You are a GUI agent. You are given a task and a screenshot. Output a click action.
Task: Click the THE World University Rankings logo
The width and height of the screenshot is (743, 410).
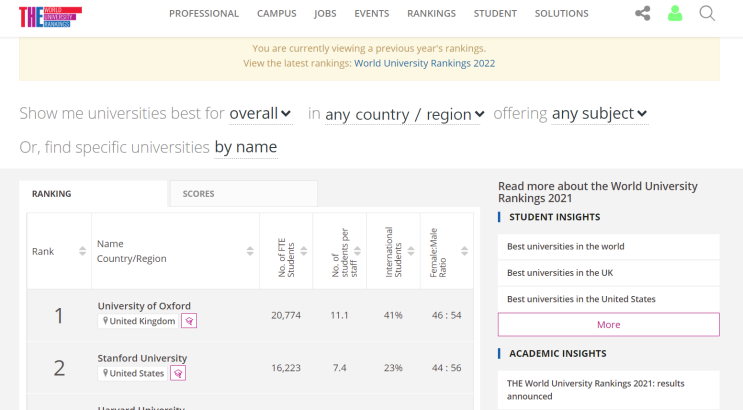(50, 17)
